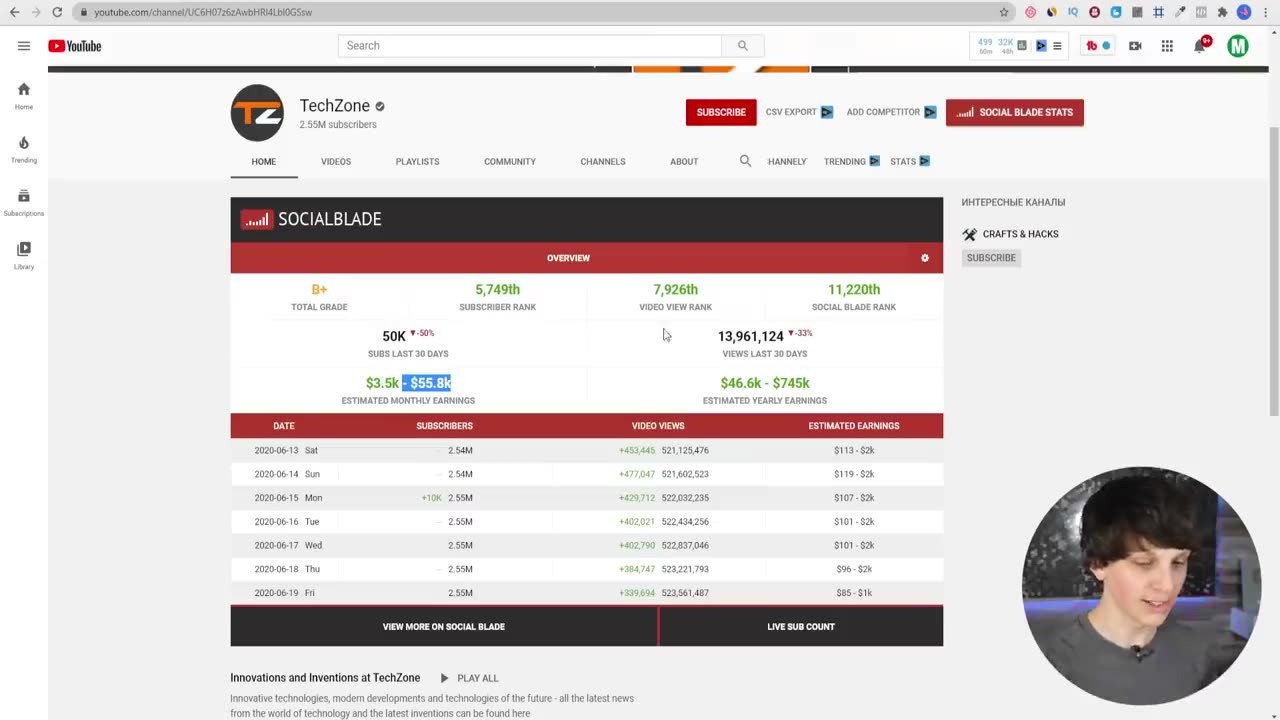This screenshot has width=1280, height=720.
Task: Click the eyedropper extension icon
Action: (x=1180, y=12)
